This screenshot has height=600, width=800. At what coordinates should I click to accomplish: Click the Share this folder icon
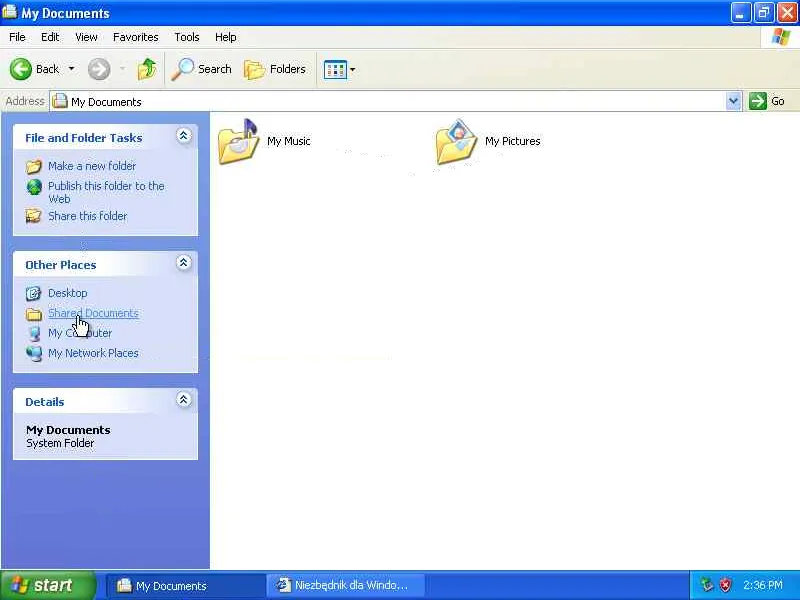click(34, 216)
